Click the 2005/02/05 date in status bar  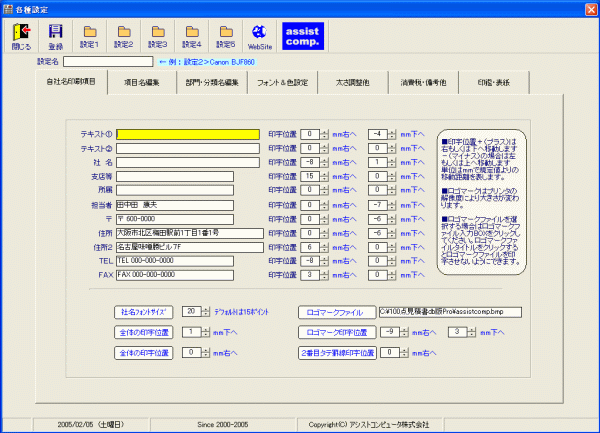[91, 425]
